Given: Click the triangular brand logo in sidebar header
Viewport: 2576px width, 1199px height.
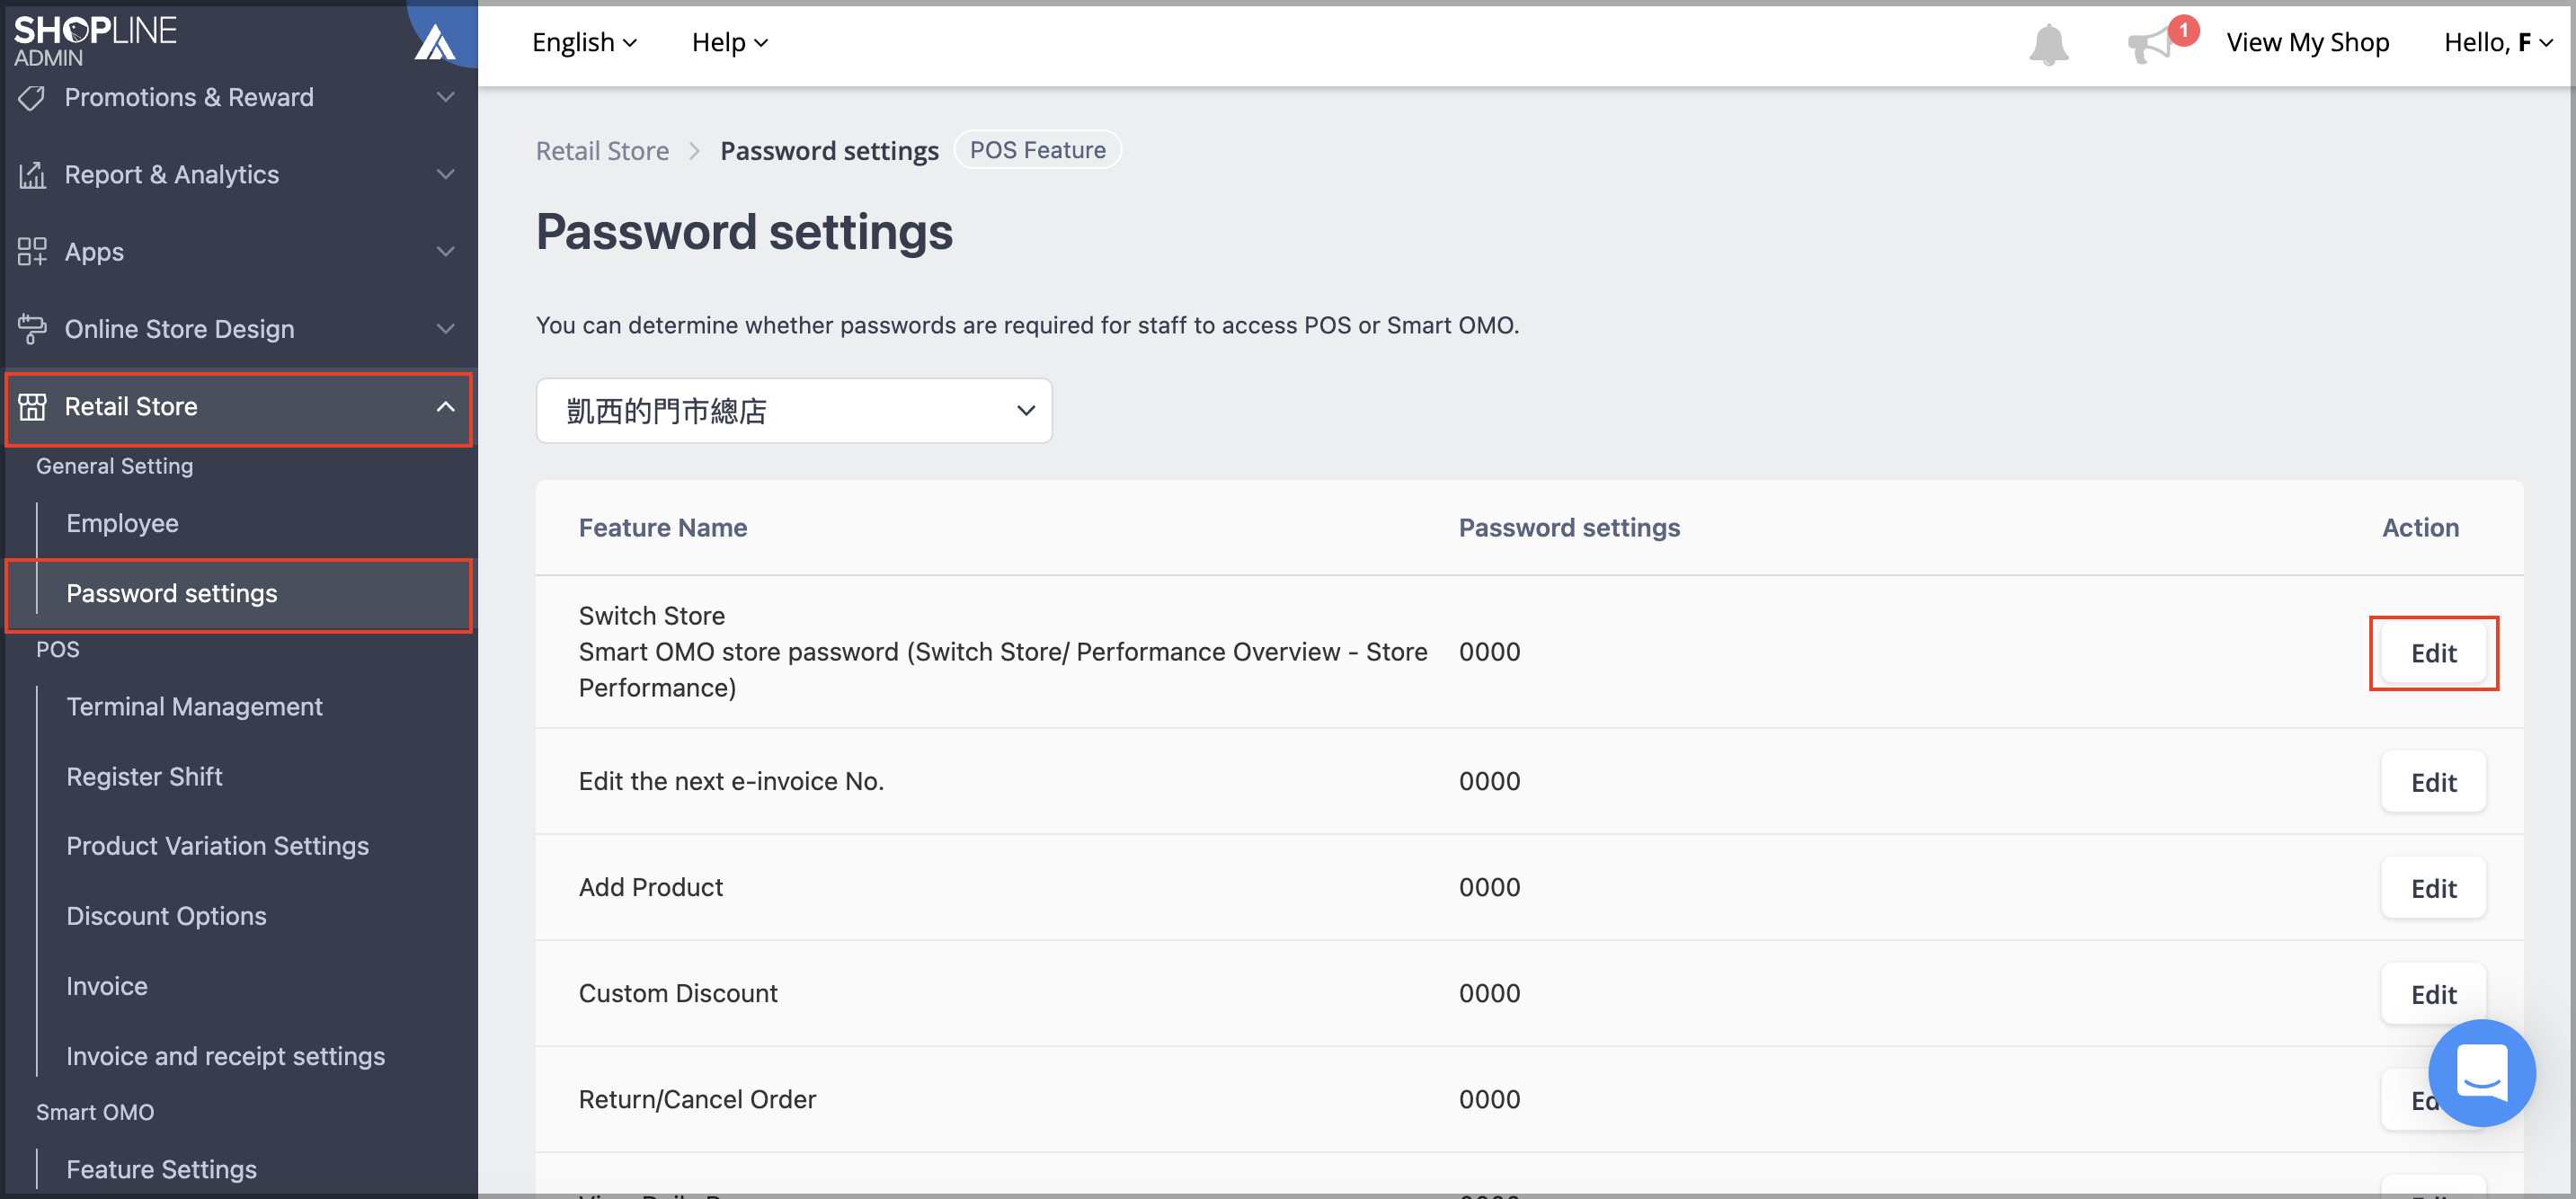Looking at the screenshot, I should pos(436,42).
